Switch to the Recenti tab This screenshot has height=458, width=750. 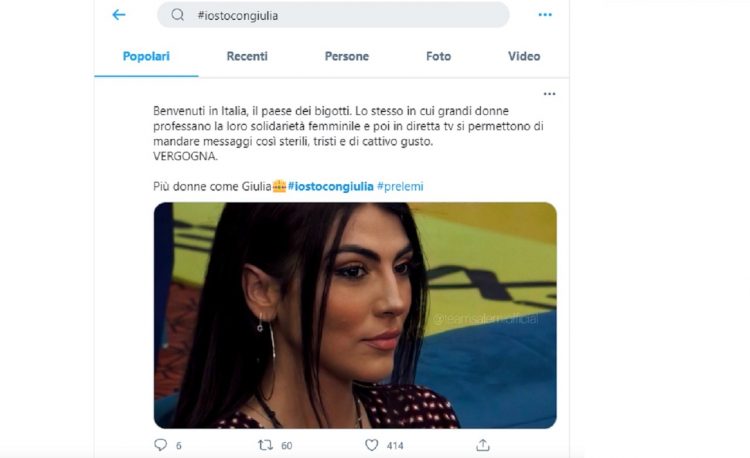(247, 56)
